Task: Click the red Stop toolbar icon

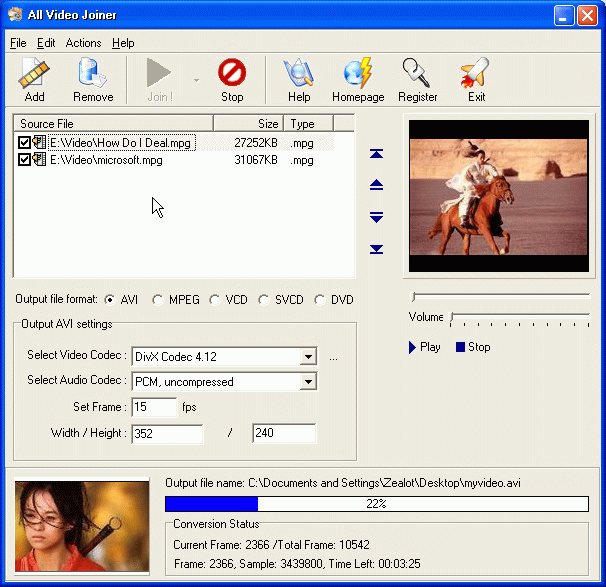Action: click(x=232, y=72)
